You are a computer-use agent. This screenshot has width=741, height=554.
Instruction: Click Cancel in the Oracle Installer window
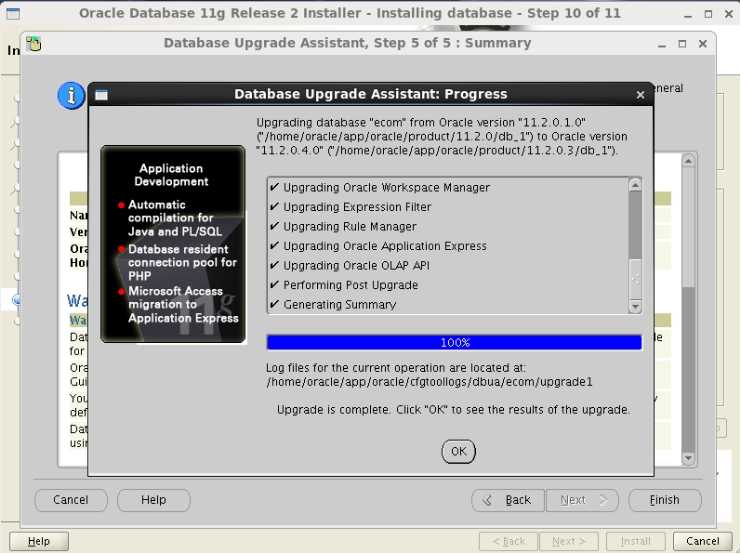[x=703, y=541]
